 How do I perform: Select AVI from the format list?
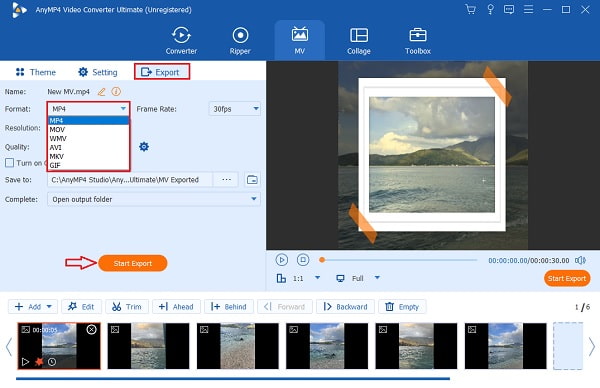coord(88,147)
